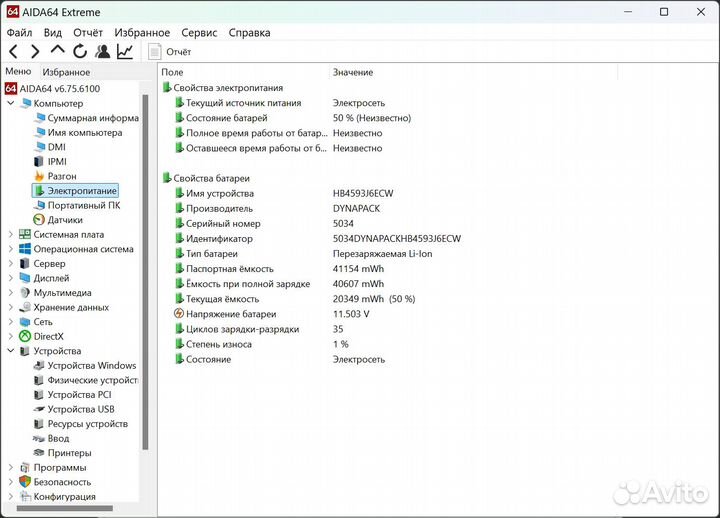The height and width of the screenshot is (518, 720).
Task: Expand the DirectX tree node
Action: coord(11,336)
